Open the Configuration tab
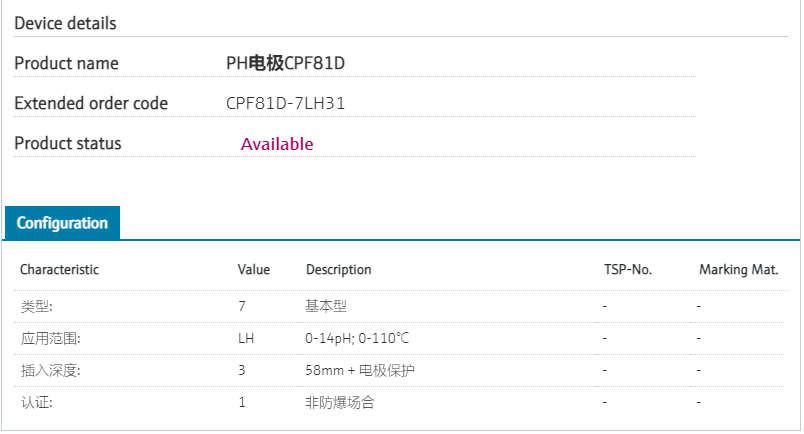Image resolution: width=804 pixels, height=434 pixels. tap(62, 223)
